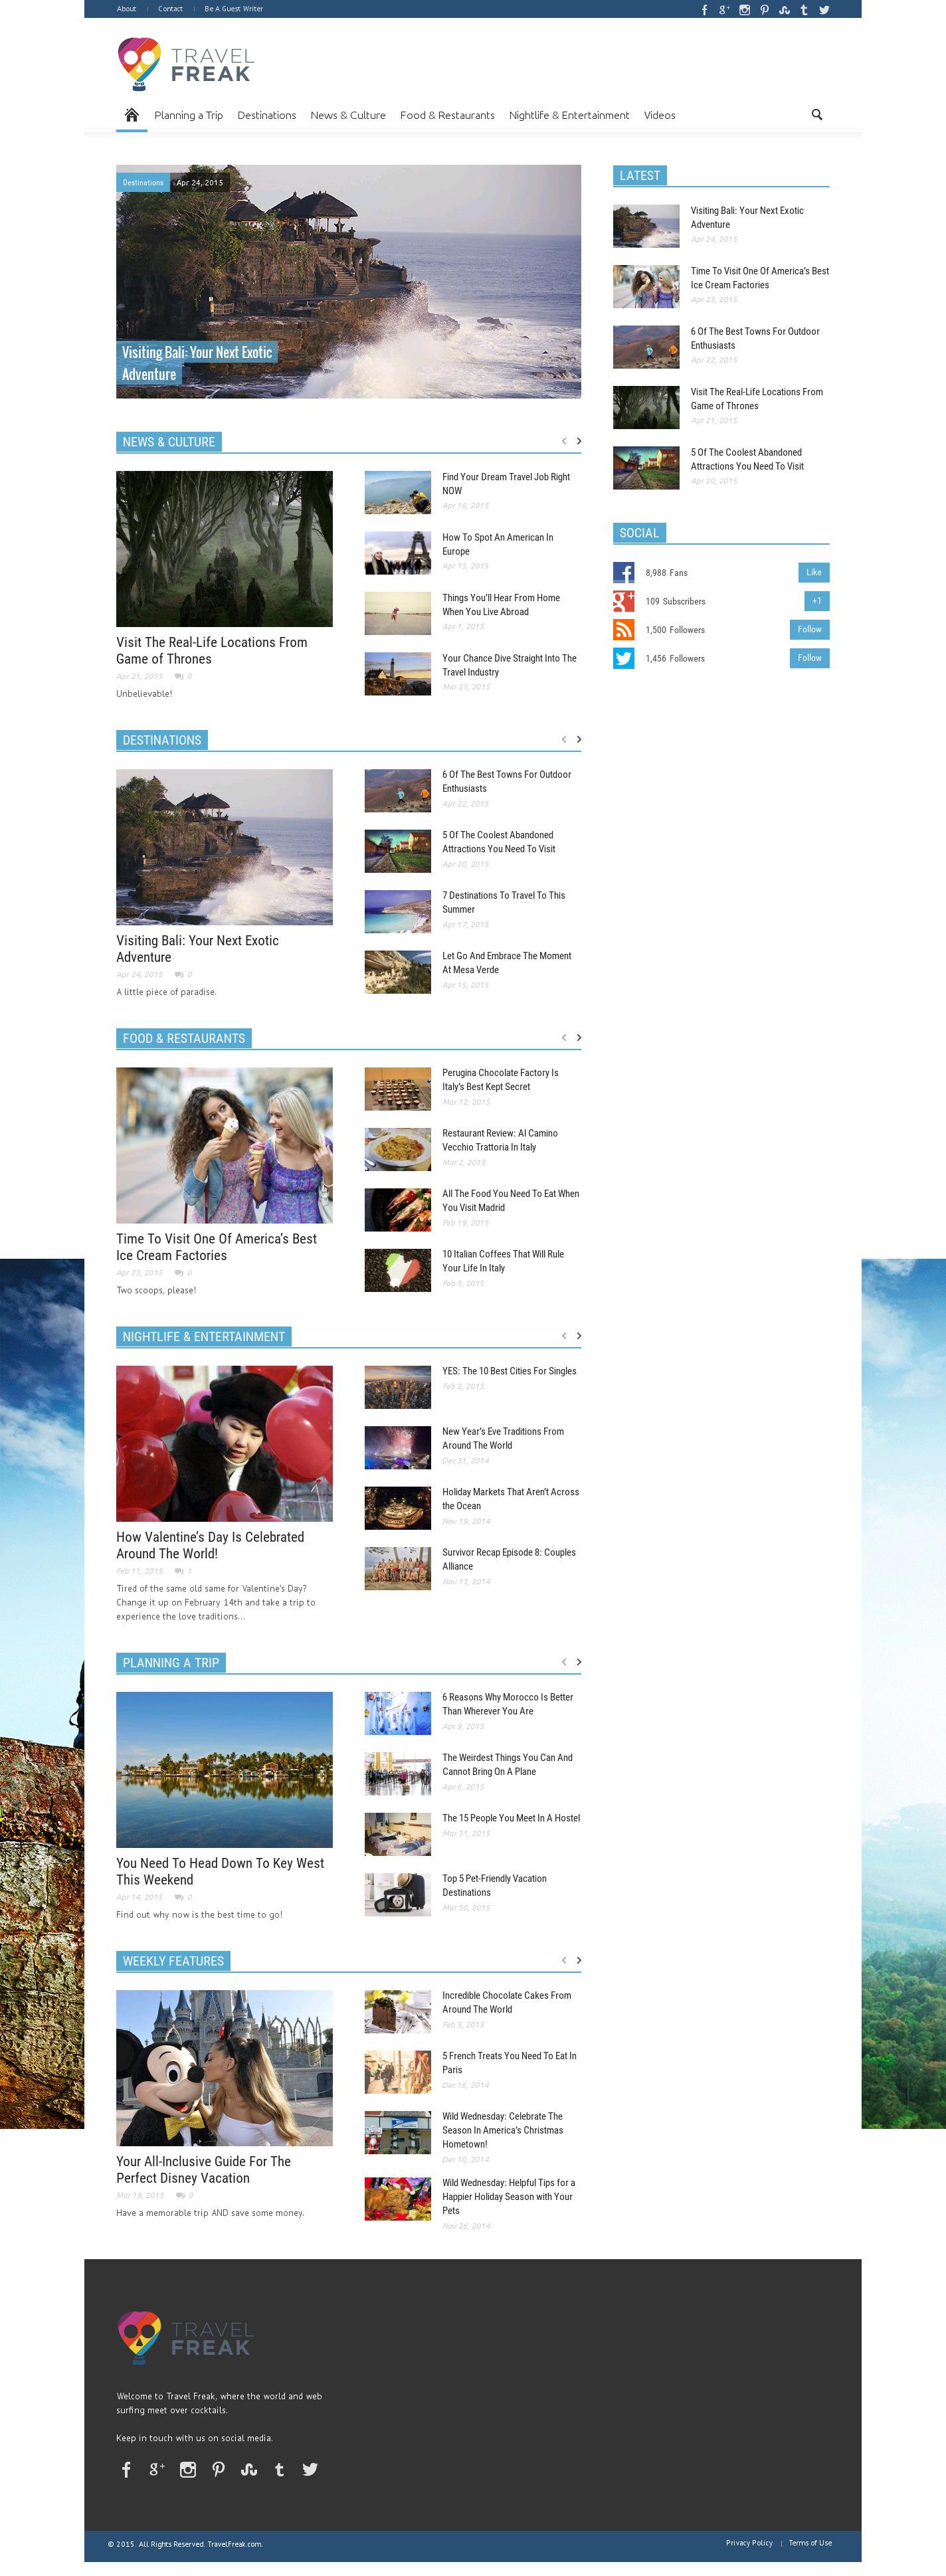This screenshot has height=2576, width=946.
Task: Open the footer Facebook icon
Action: pyautogui.click(x=126, y=2469)
